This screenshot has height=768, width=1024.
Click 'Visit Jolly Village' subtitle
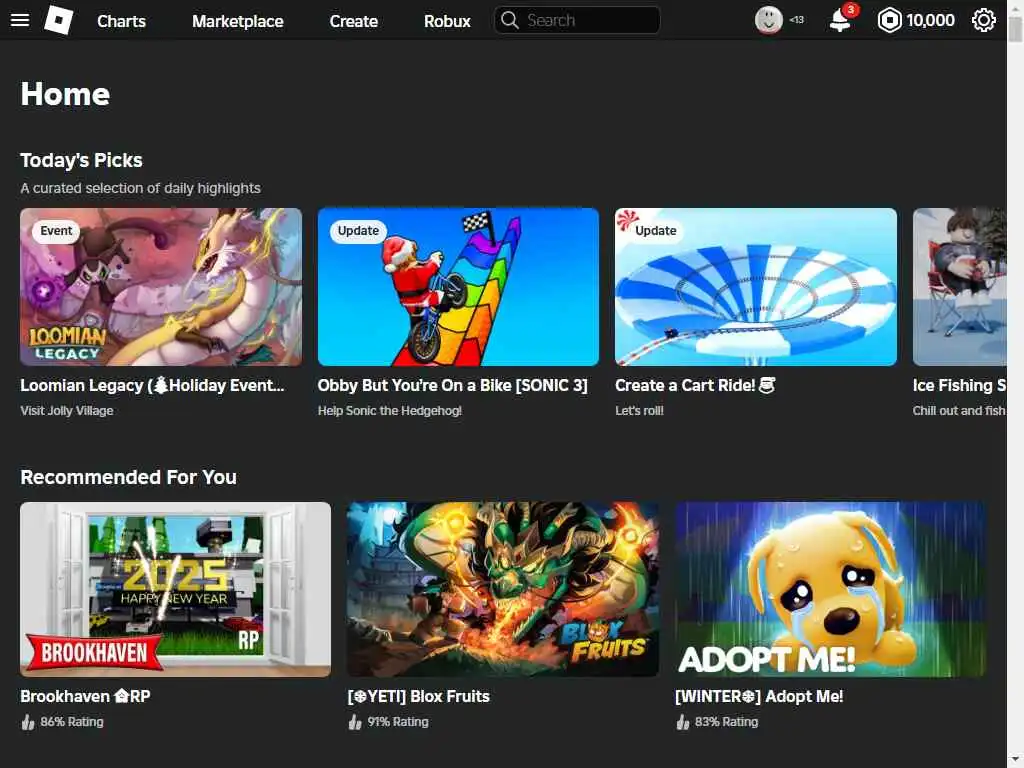pos(67,411)
